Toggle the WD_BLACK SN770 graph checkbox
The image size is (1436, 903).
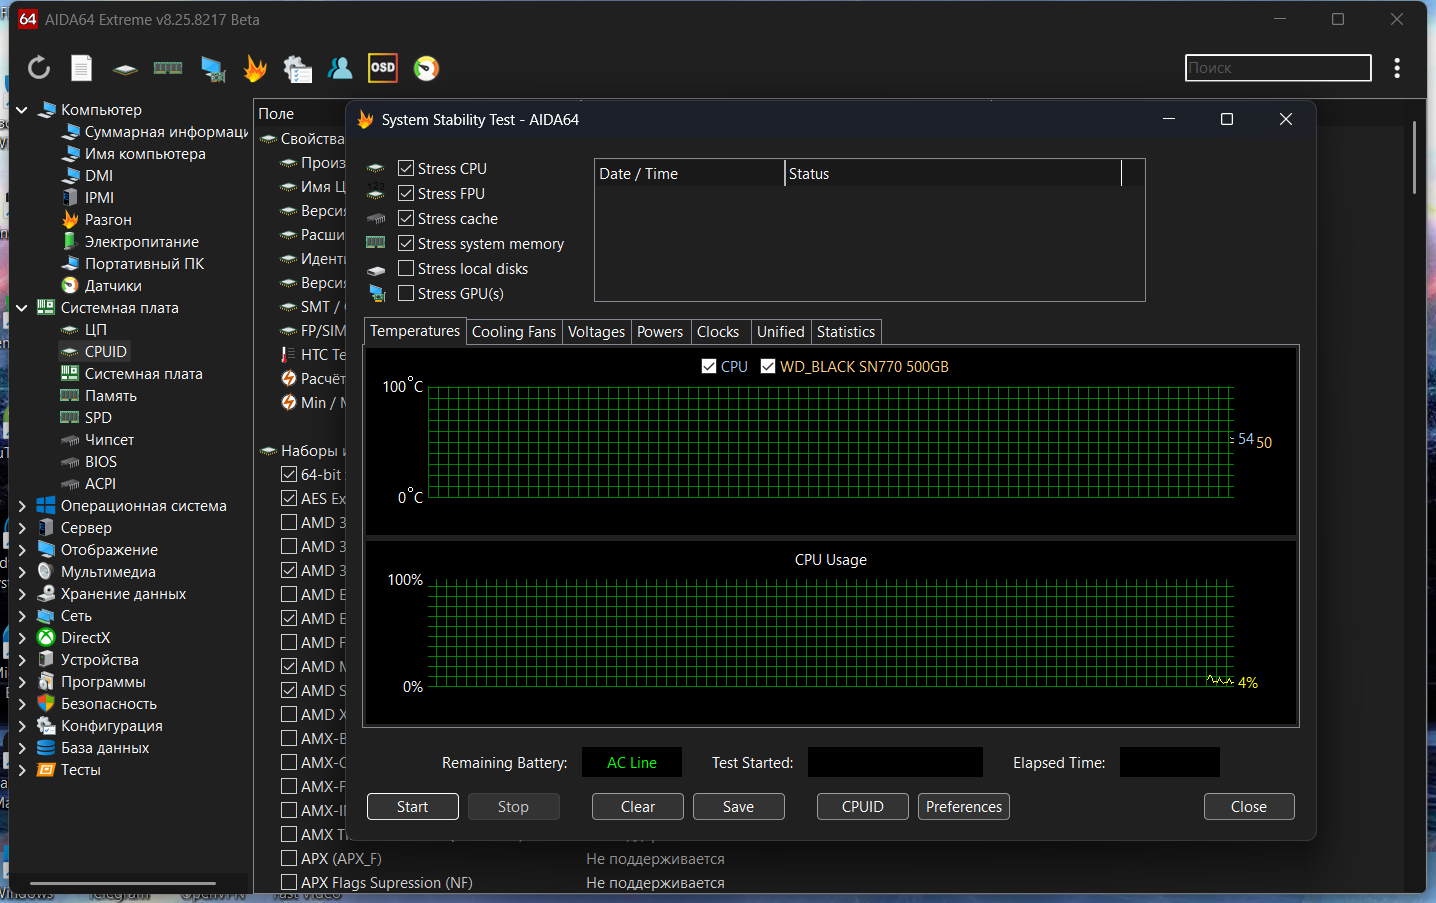pos(768,367)
